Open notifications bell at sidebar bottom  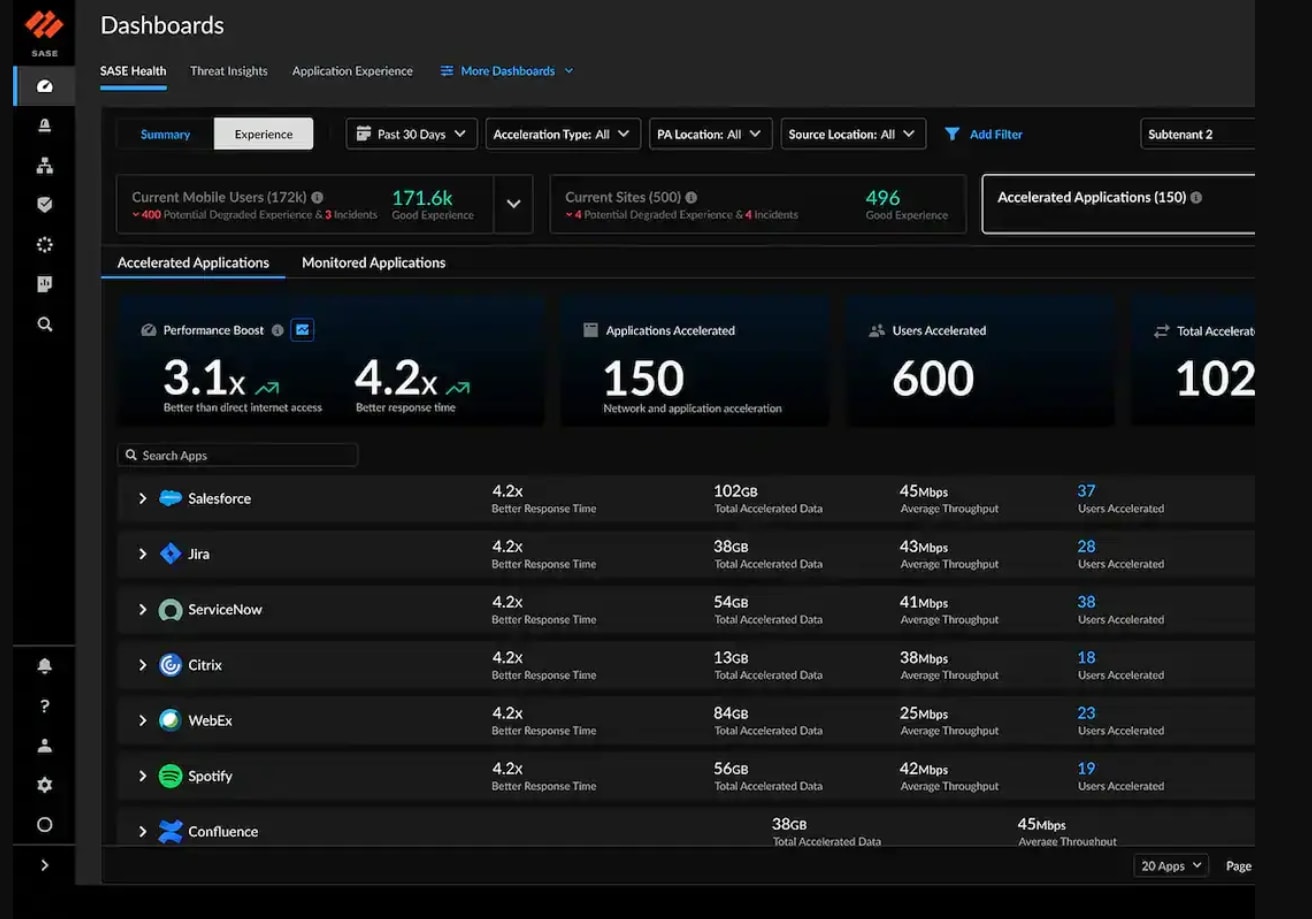44,666
